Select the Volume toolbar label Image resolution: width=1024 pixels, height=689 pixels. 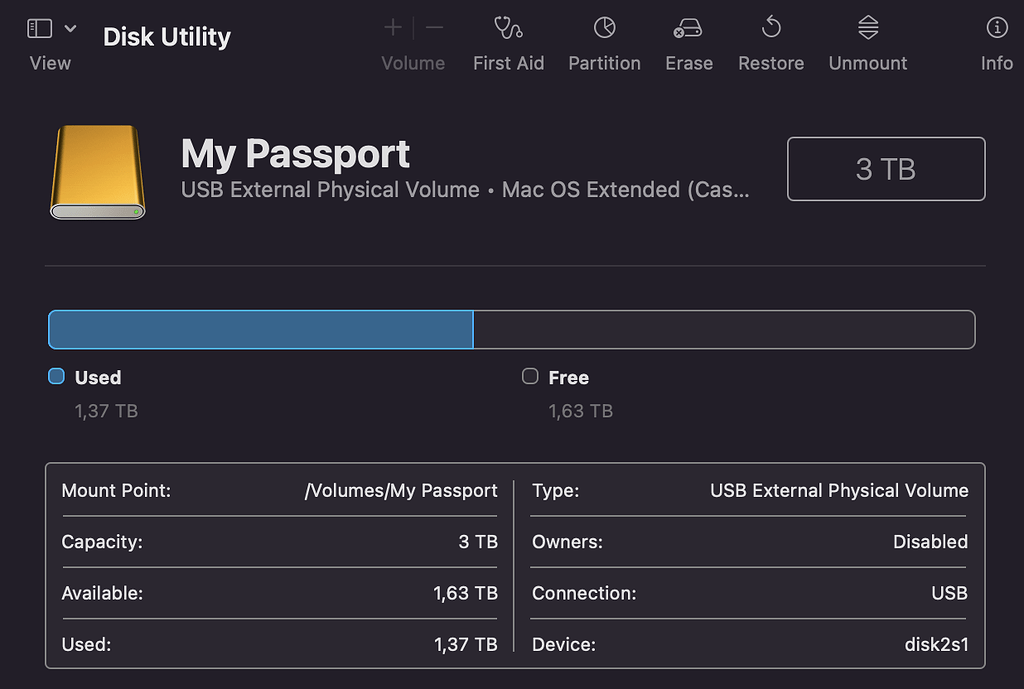pos(413,62)
